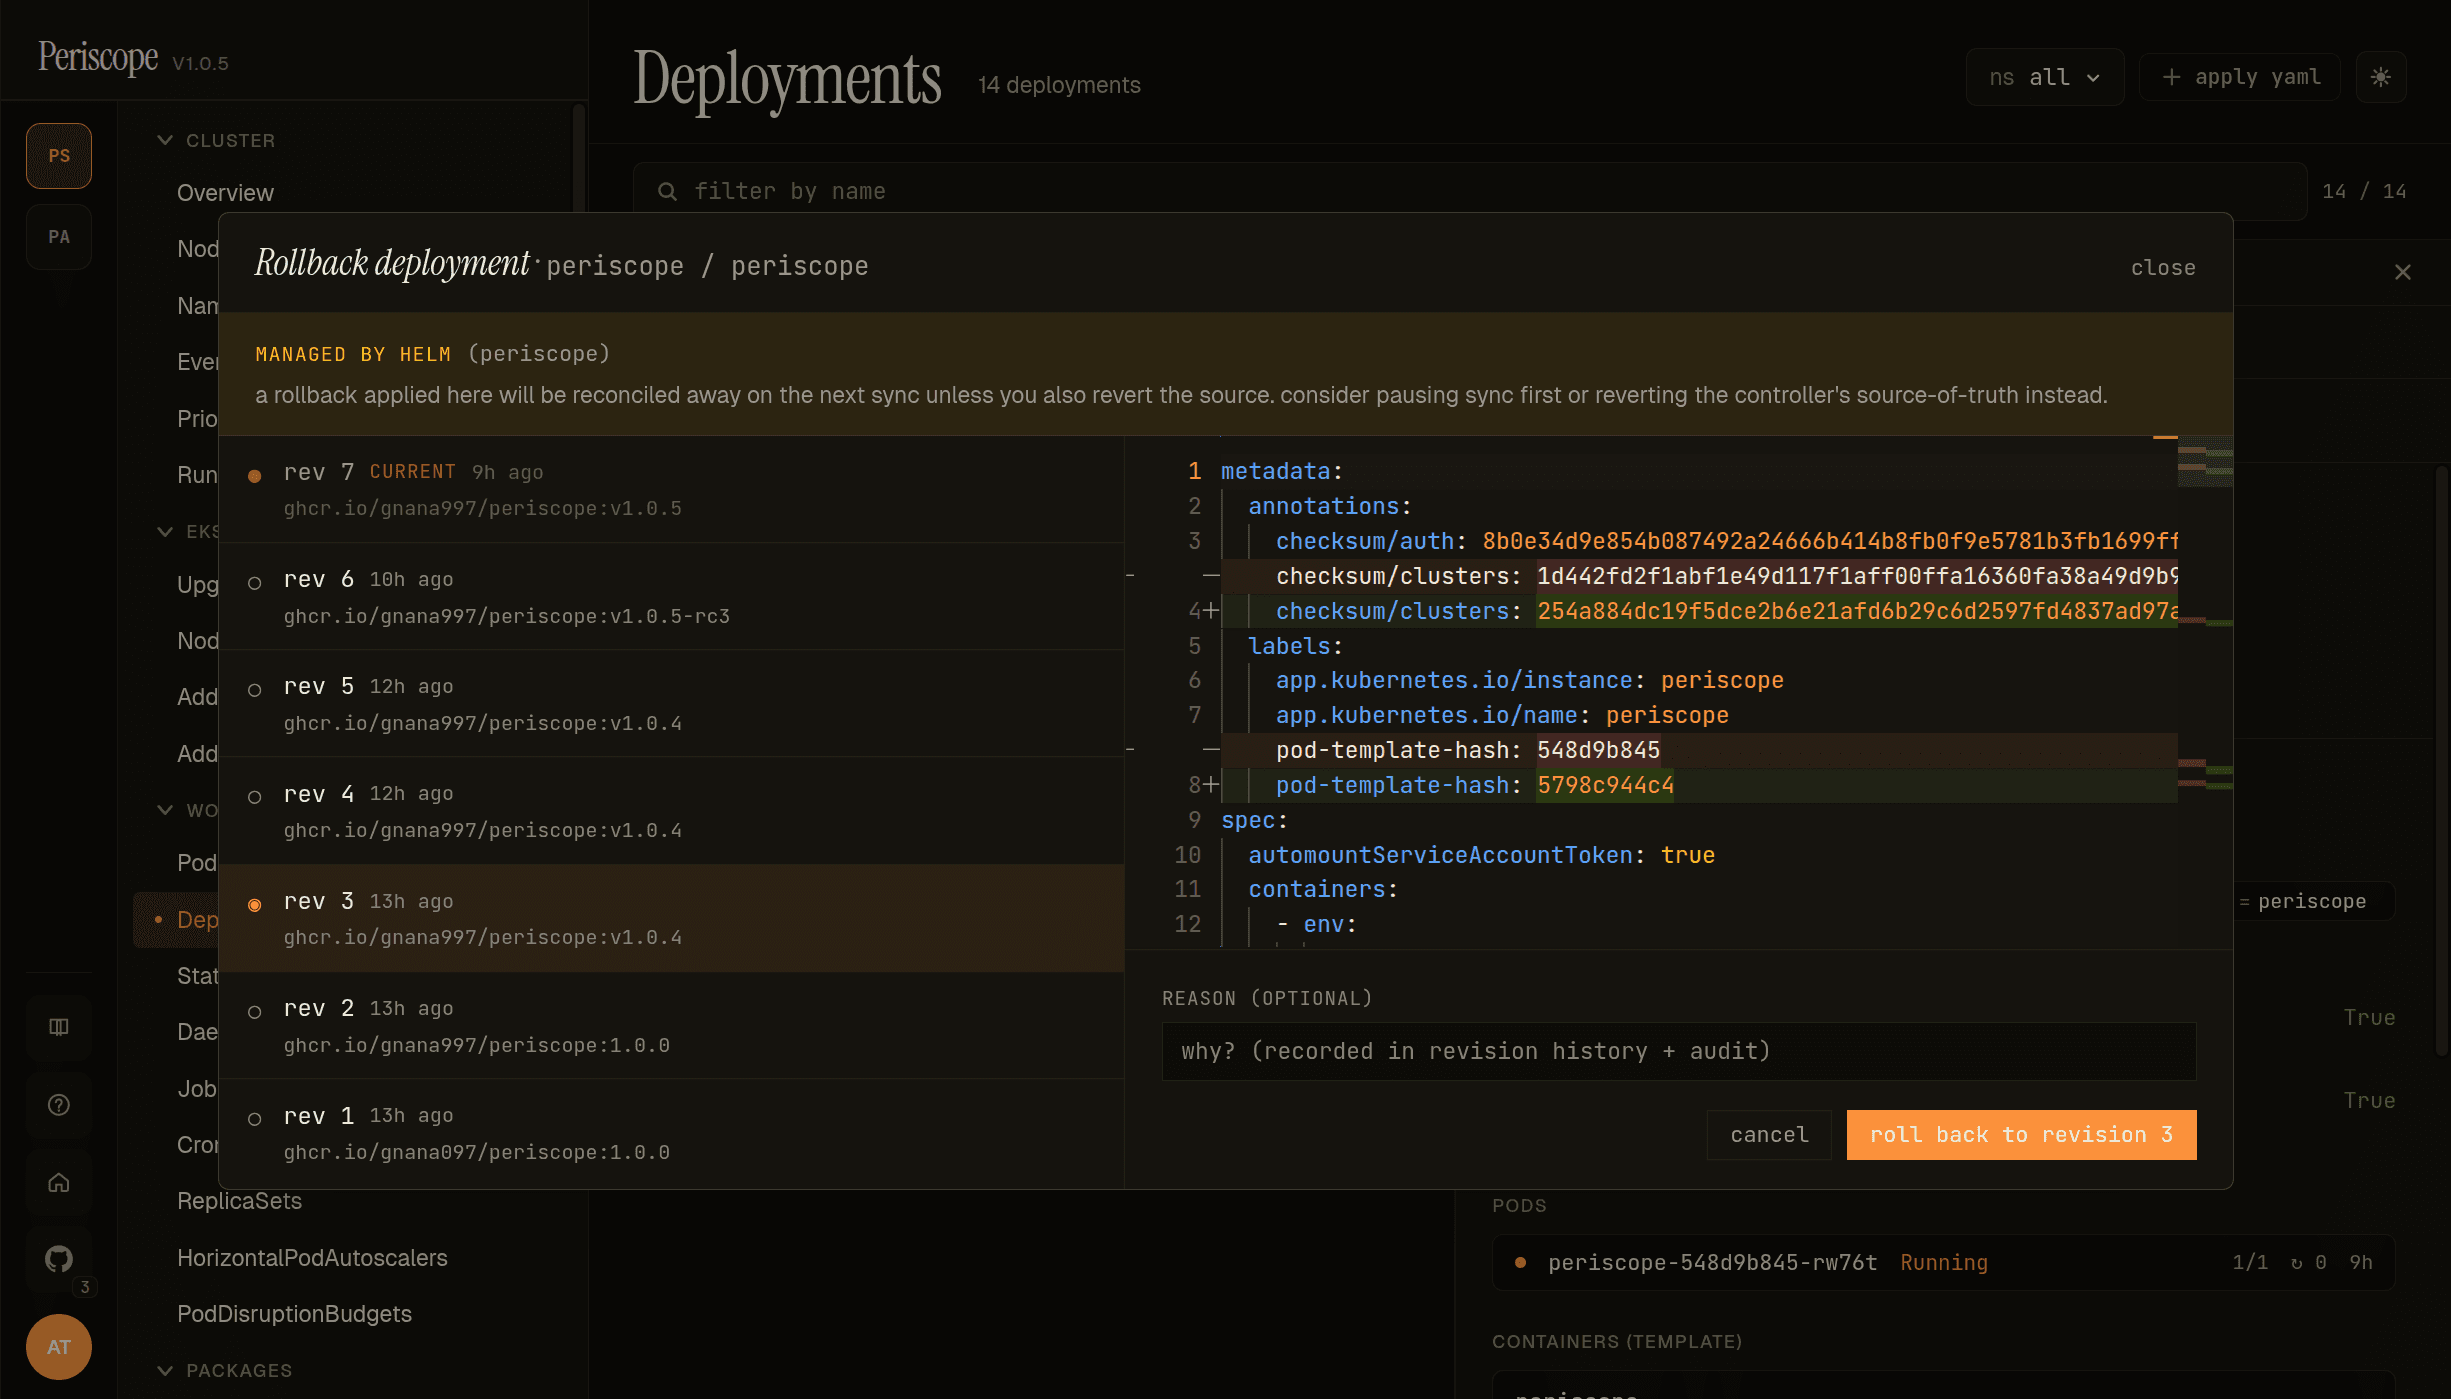Select revision 5 radio
2451x1399 pixels.
click(x=255, y=689)
